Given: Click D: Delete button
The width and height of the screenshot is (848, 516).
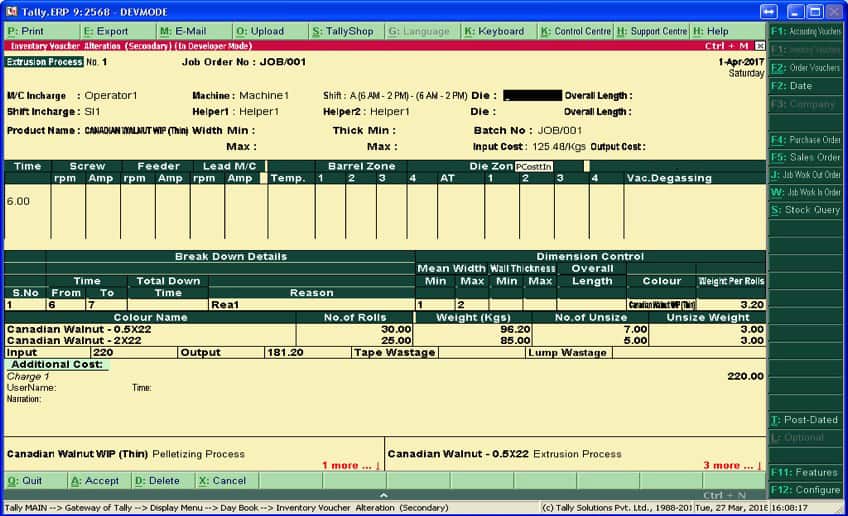Looking at the screenshot, I should (164, 480).
